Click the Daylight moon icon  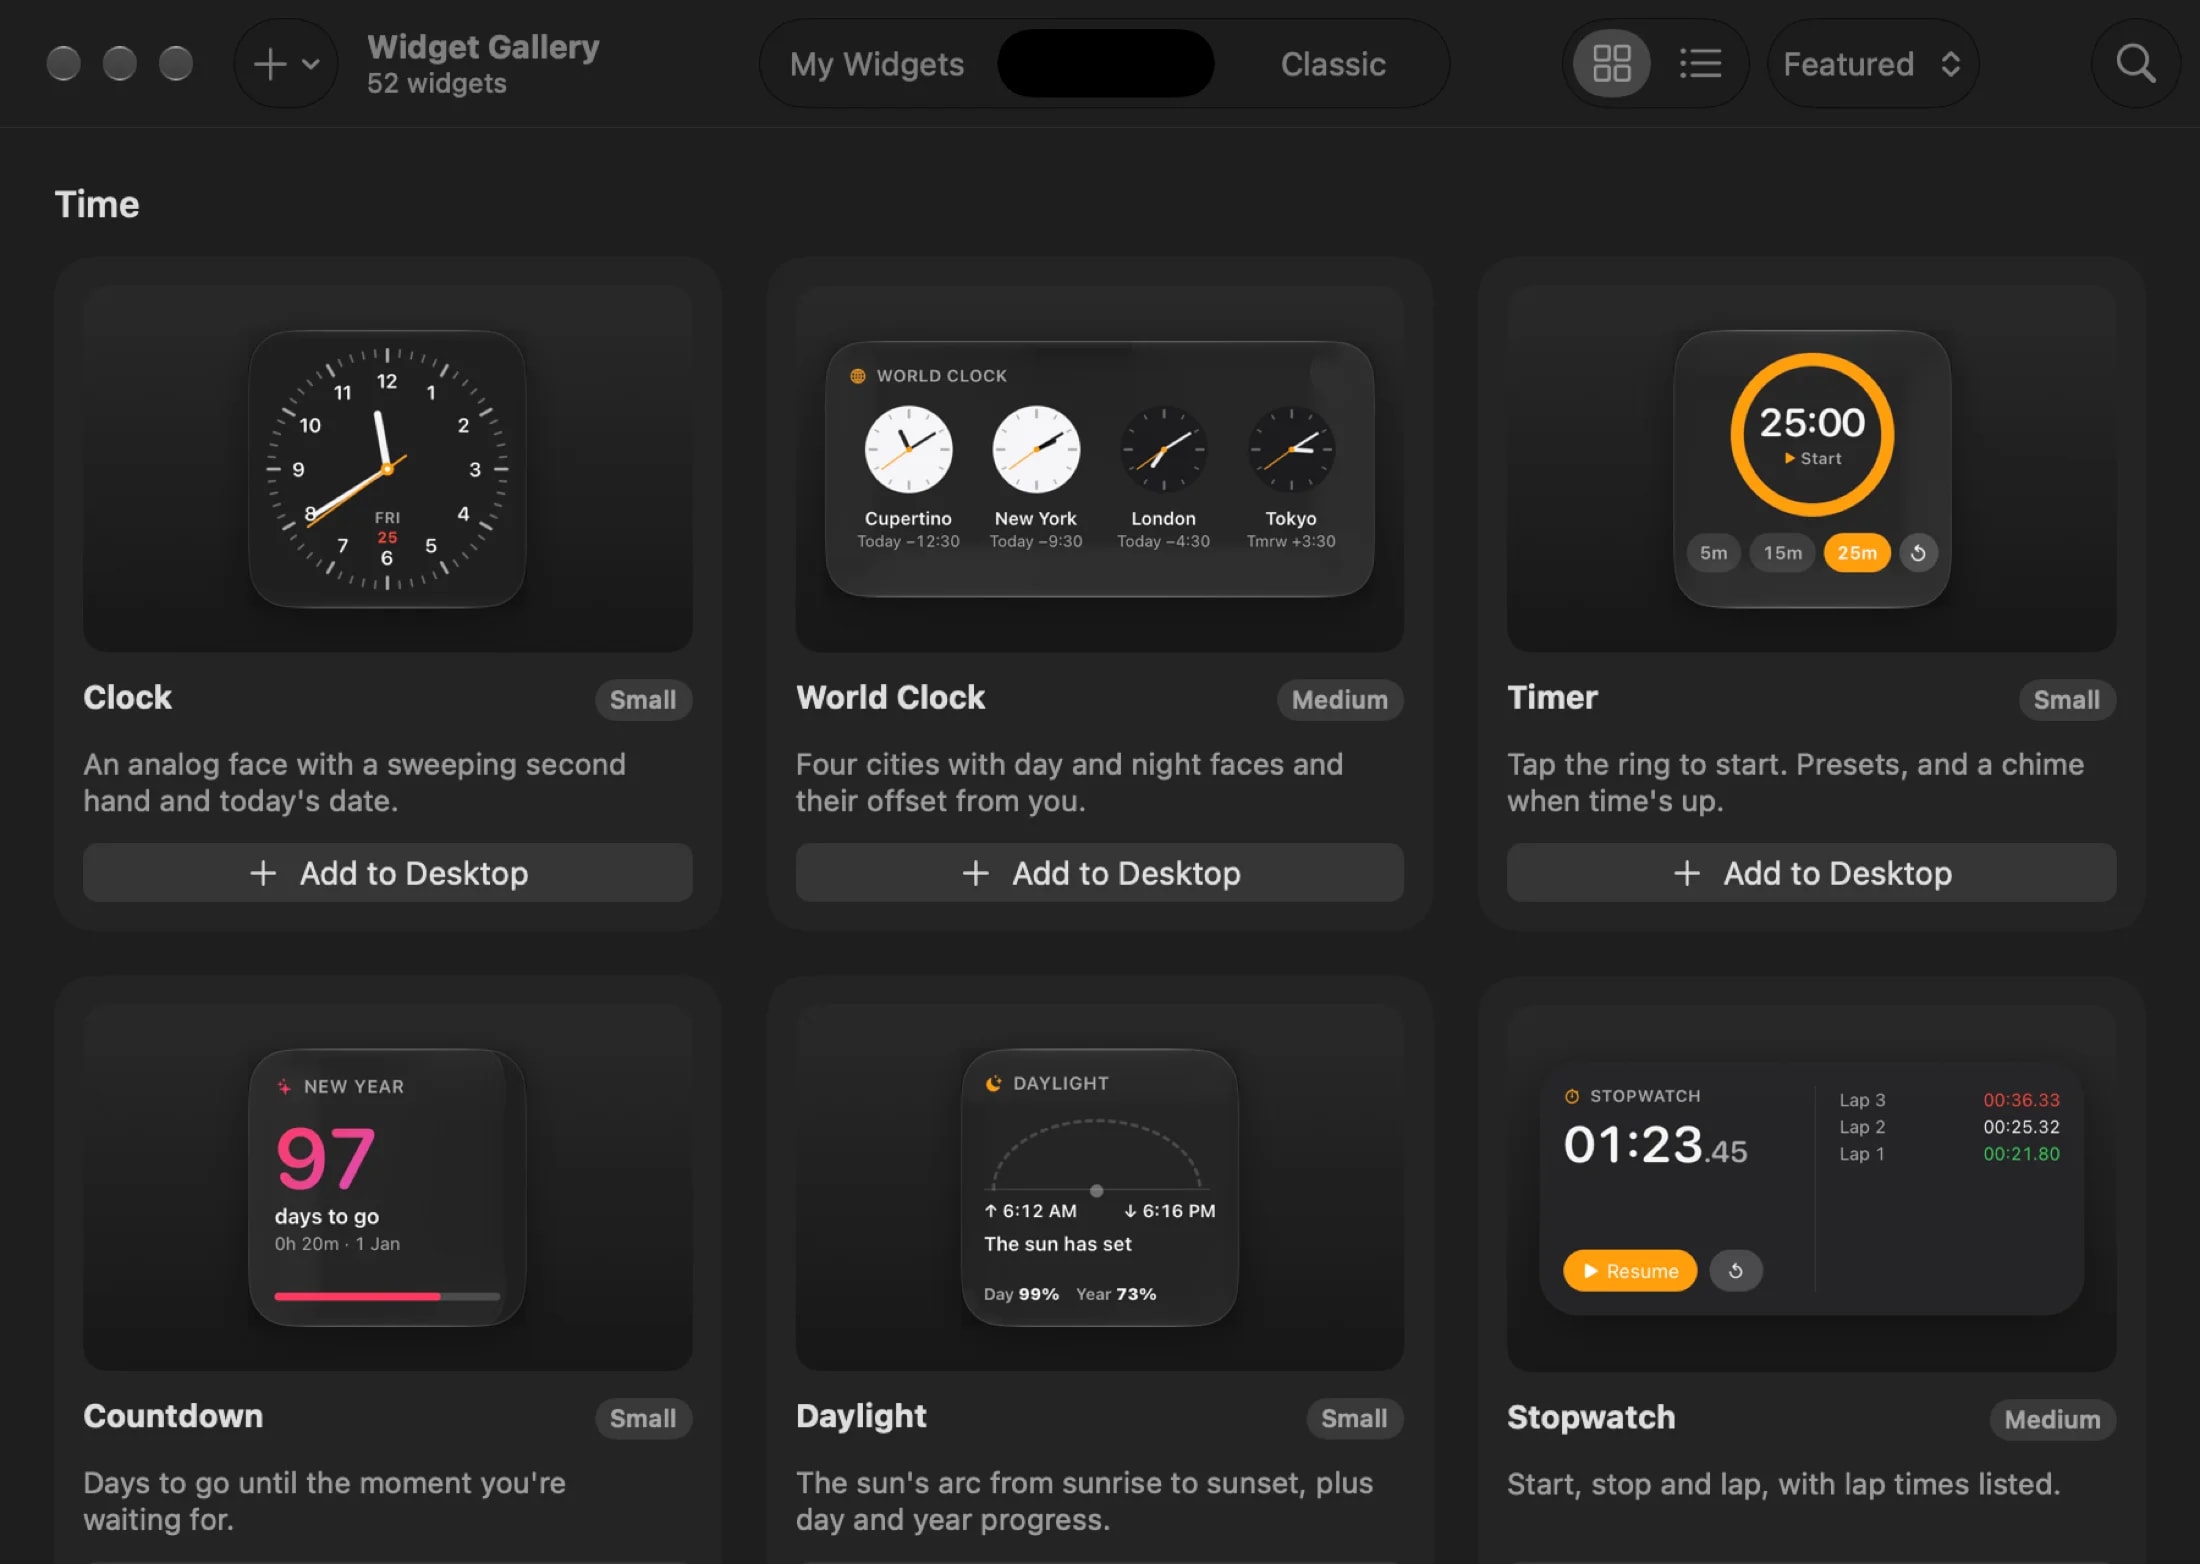(x=993, y=1084)
